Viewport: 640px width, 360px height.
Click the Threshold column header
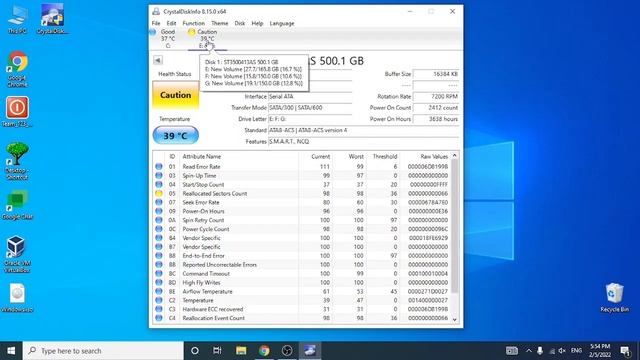383,156
